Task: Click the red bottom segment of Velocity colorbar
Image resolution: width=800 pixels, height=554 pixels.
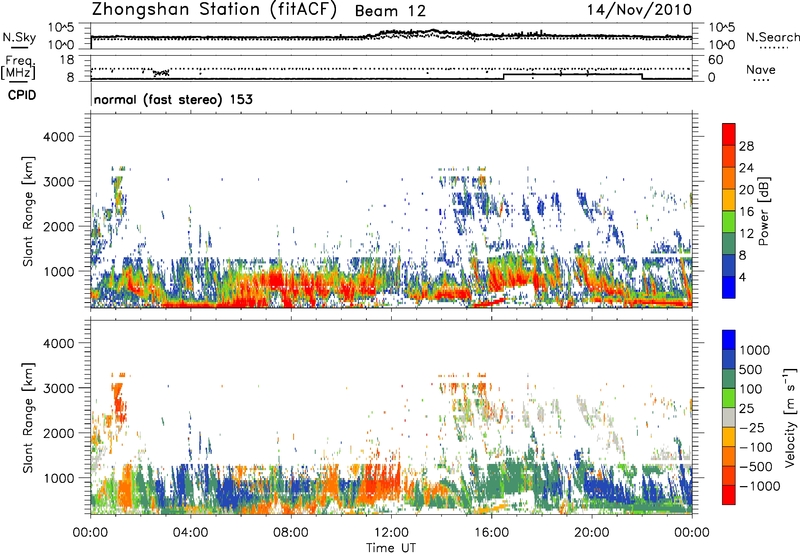Action: 729,495
